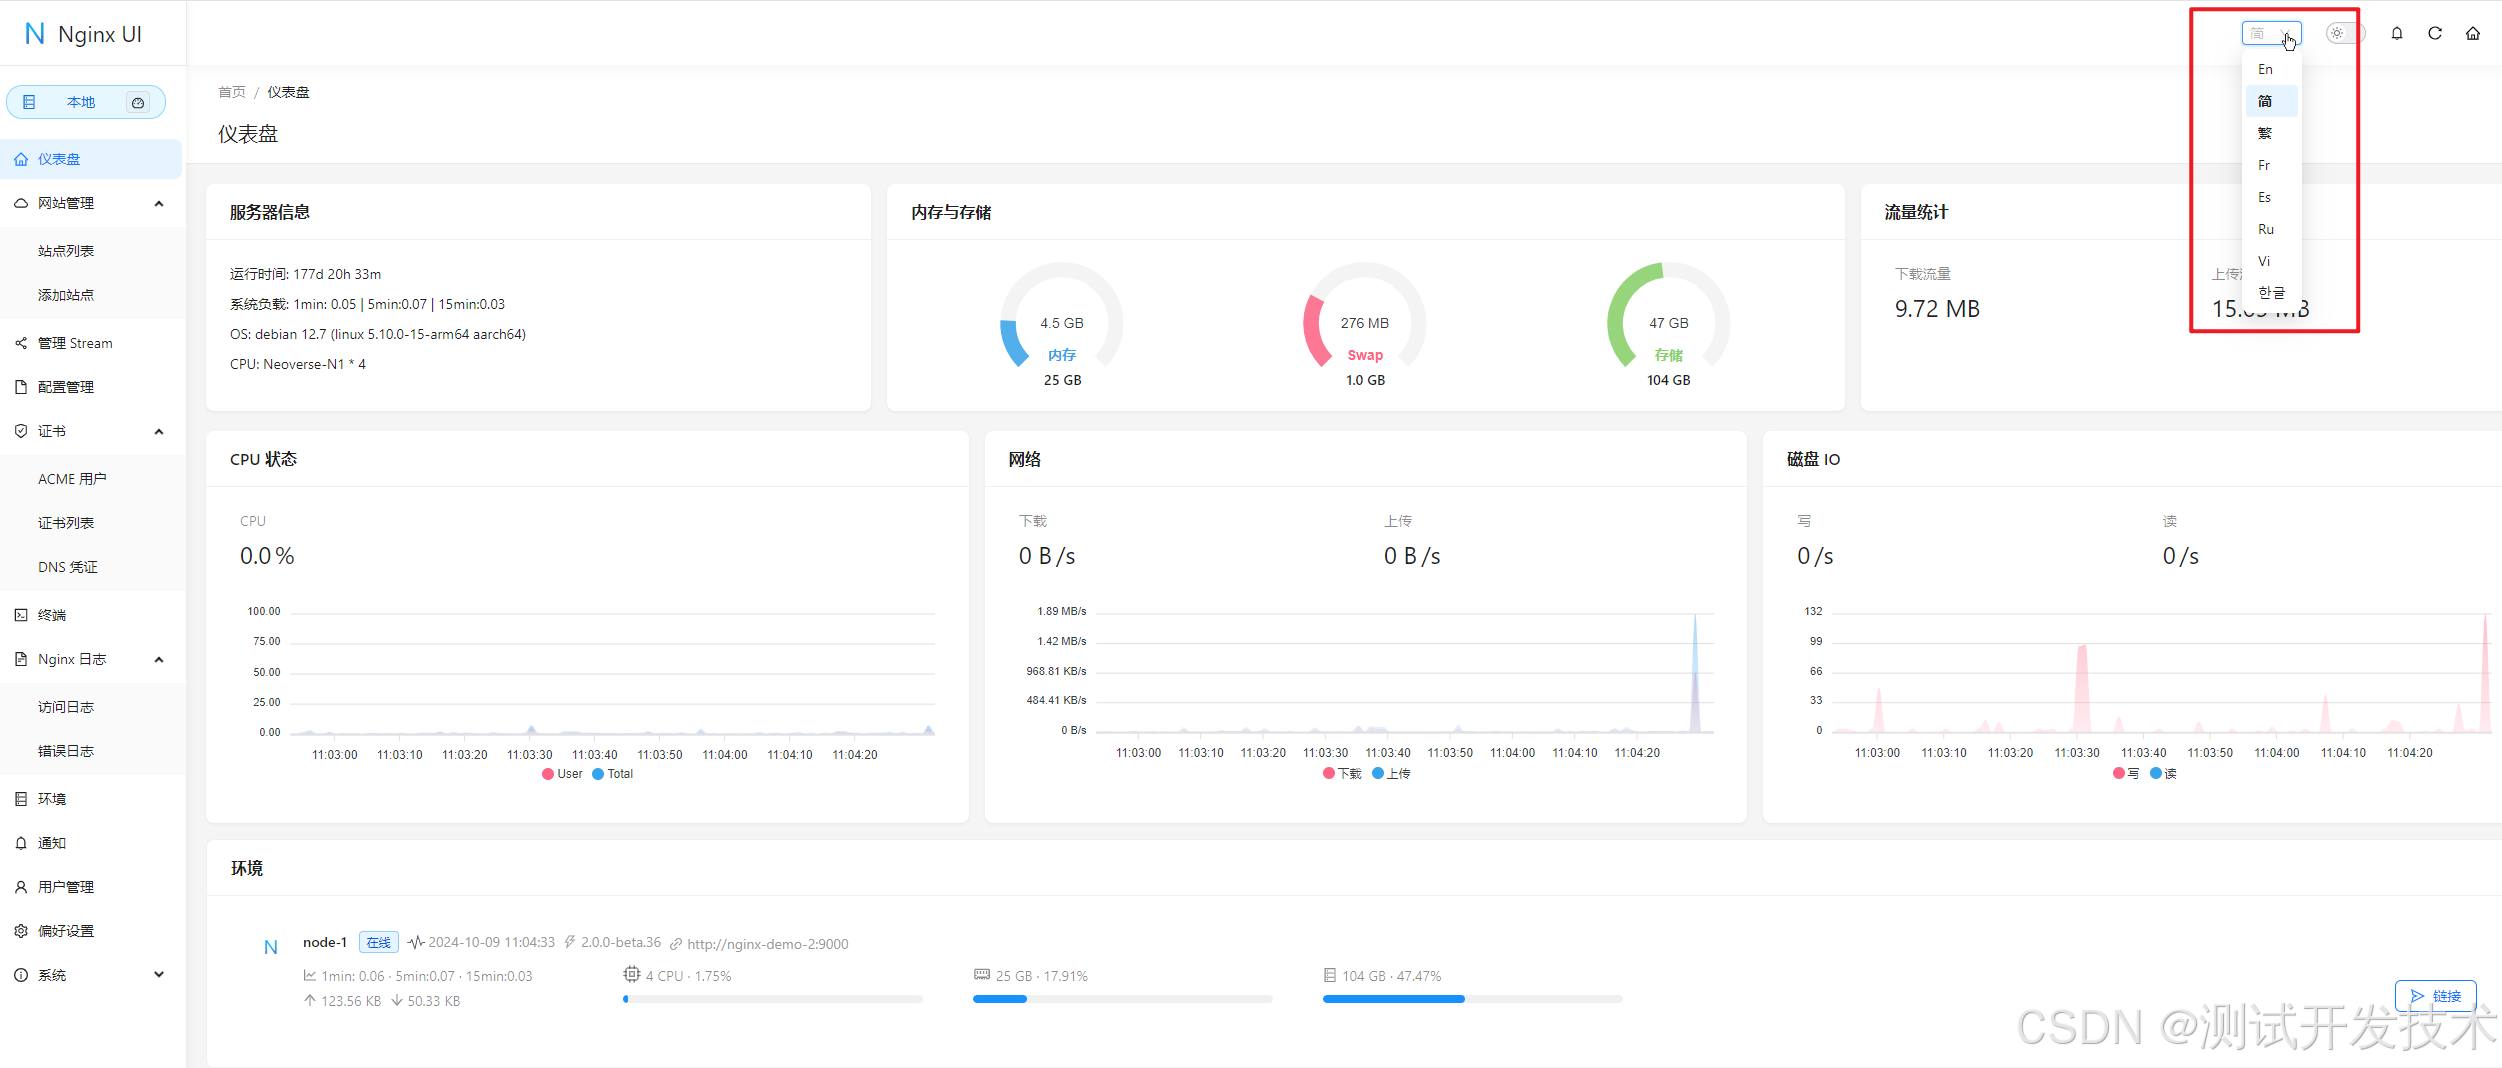Viewport: 2502px width, 1068px height.
Task: Toggle the light/dark theme switch
Action: pos(2345,33)
